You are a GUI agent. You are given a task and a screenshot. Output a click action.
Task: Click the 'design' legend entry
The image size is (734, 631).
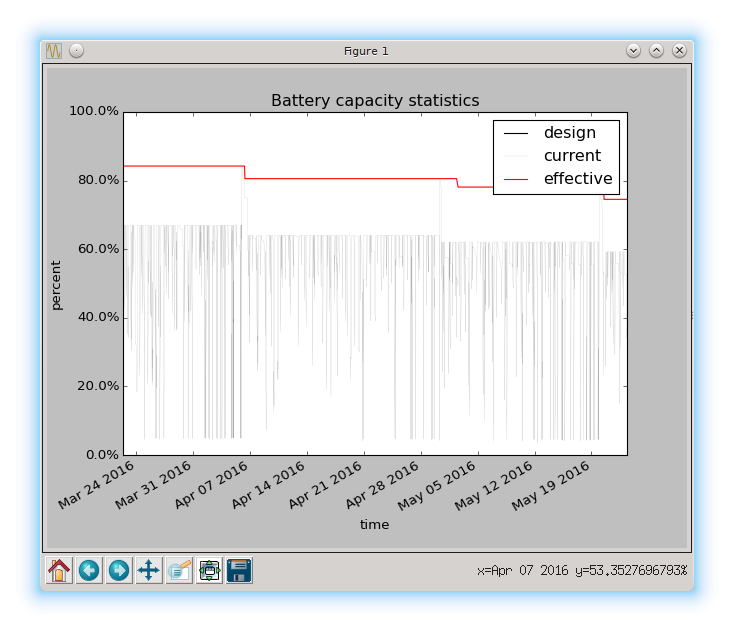[569, 132]
